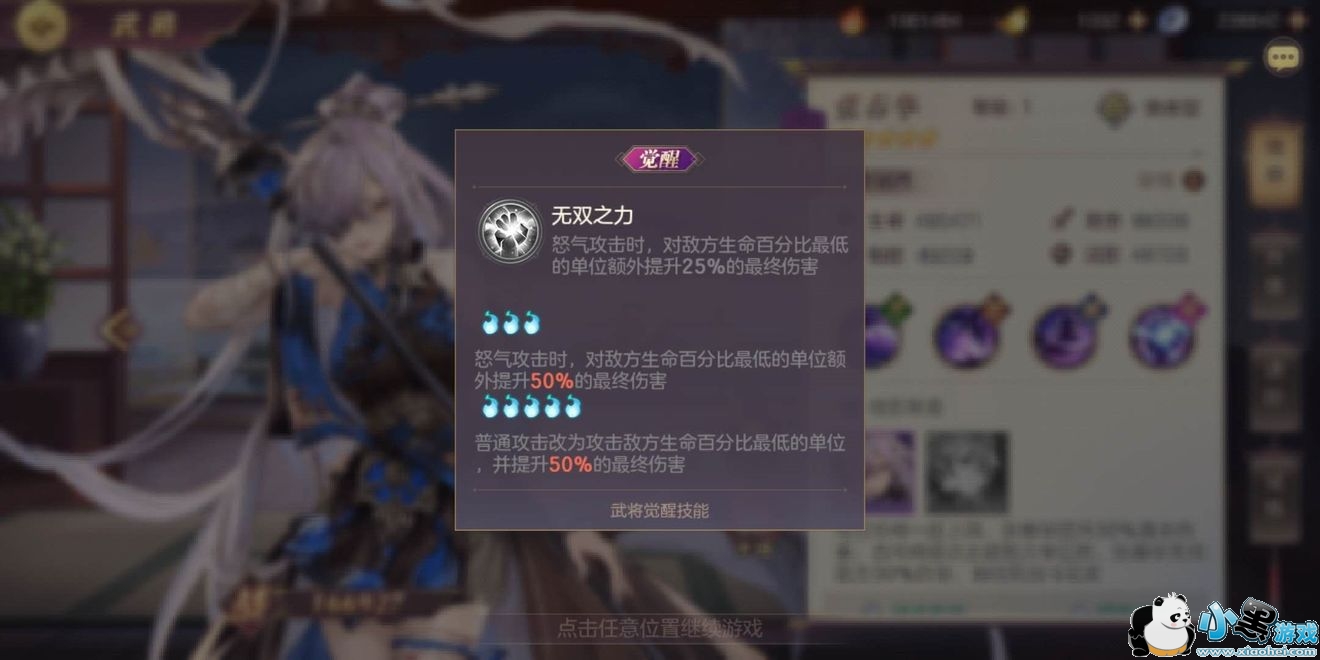
Task: Click the 无双之力 awakening skill icon
Action: (x=506, y=229)
